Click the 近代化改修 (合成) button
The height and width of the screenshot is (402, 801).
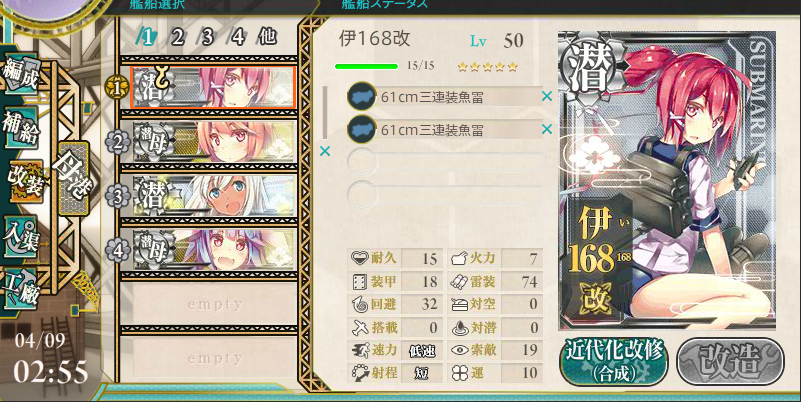(614, 361)
